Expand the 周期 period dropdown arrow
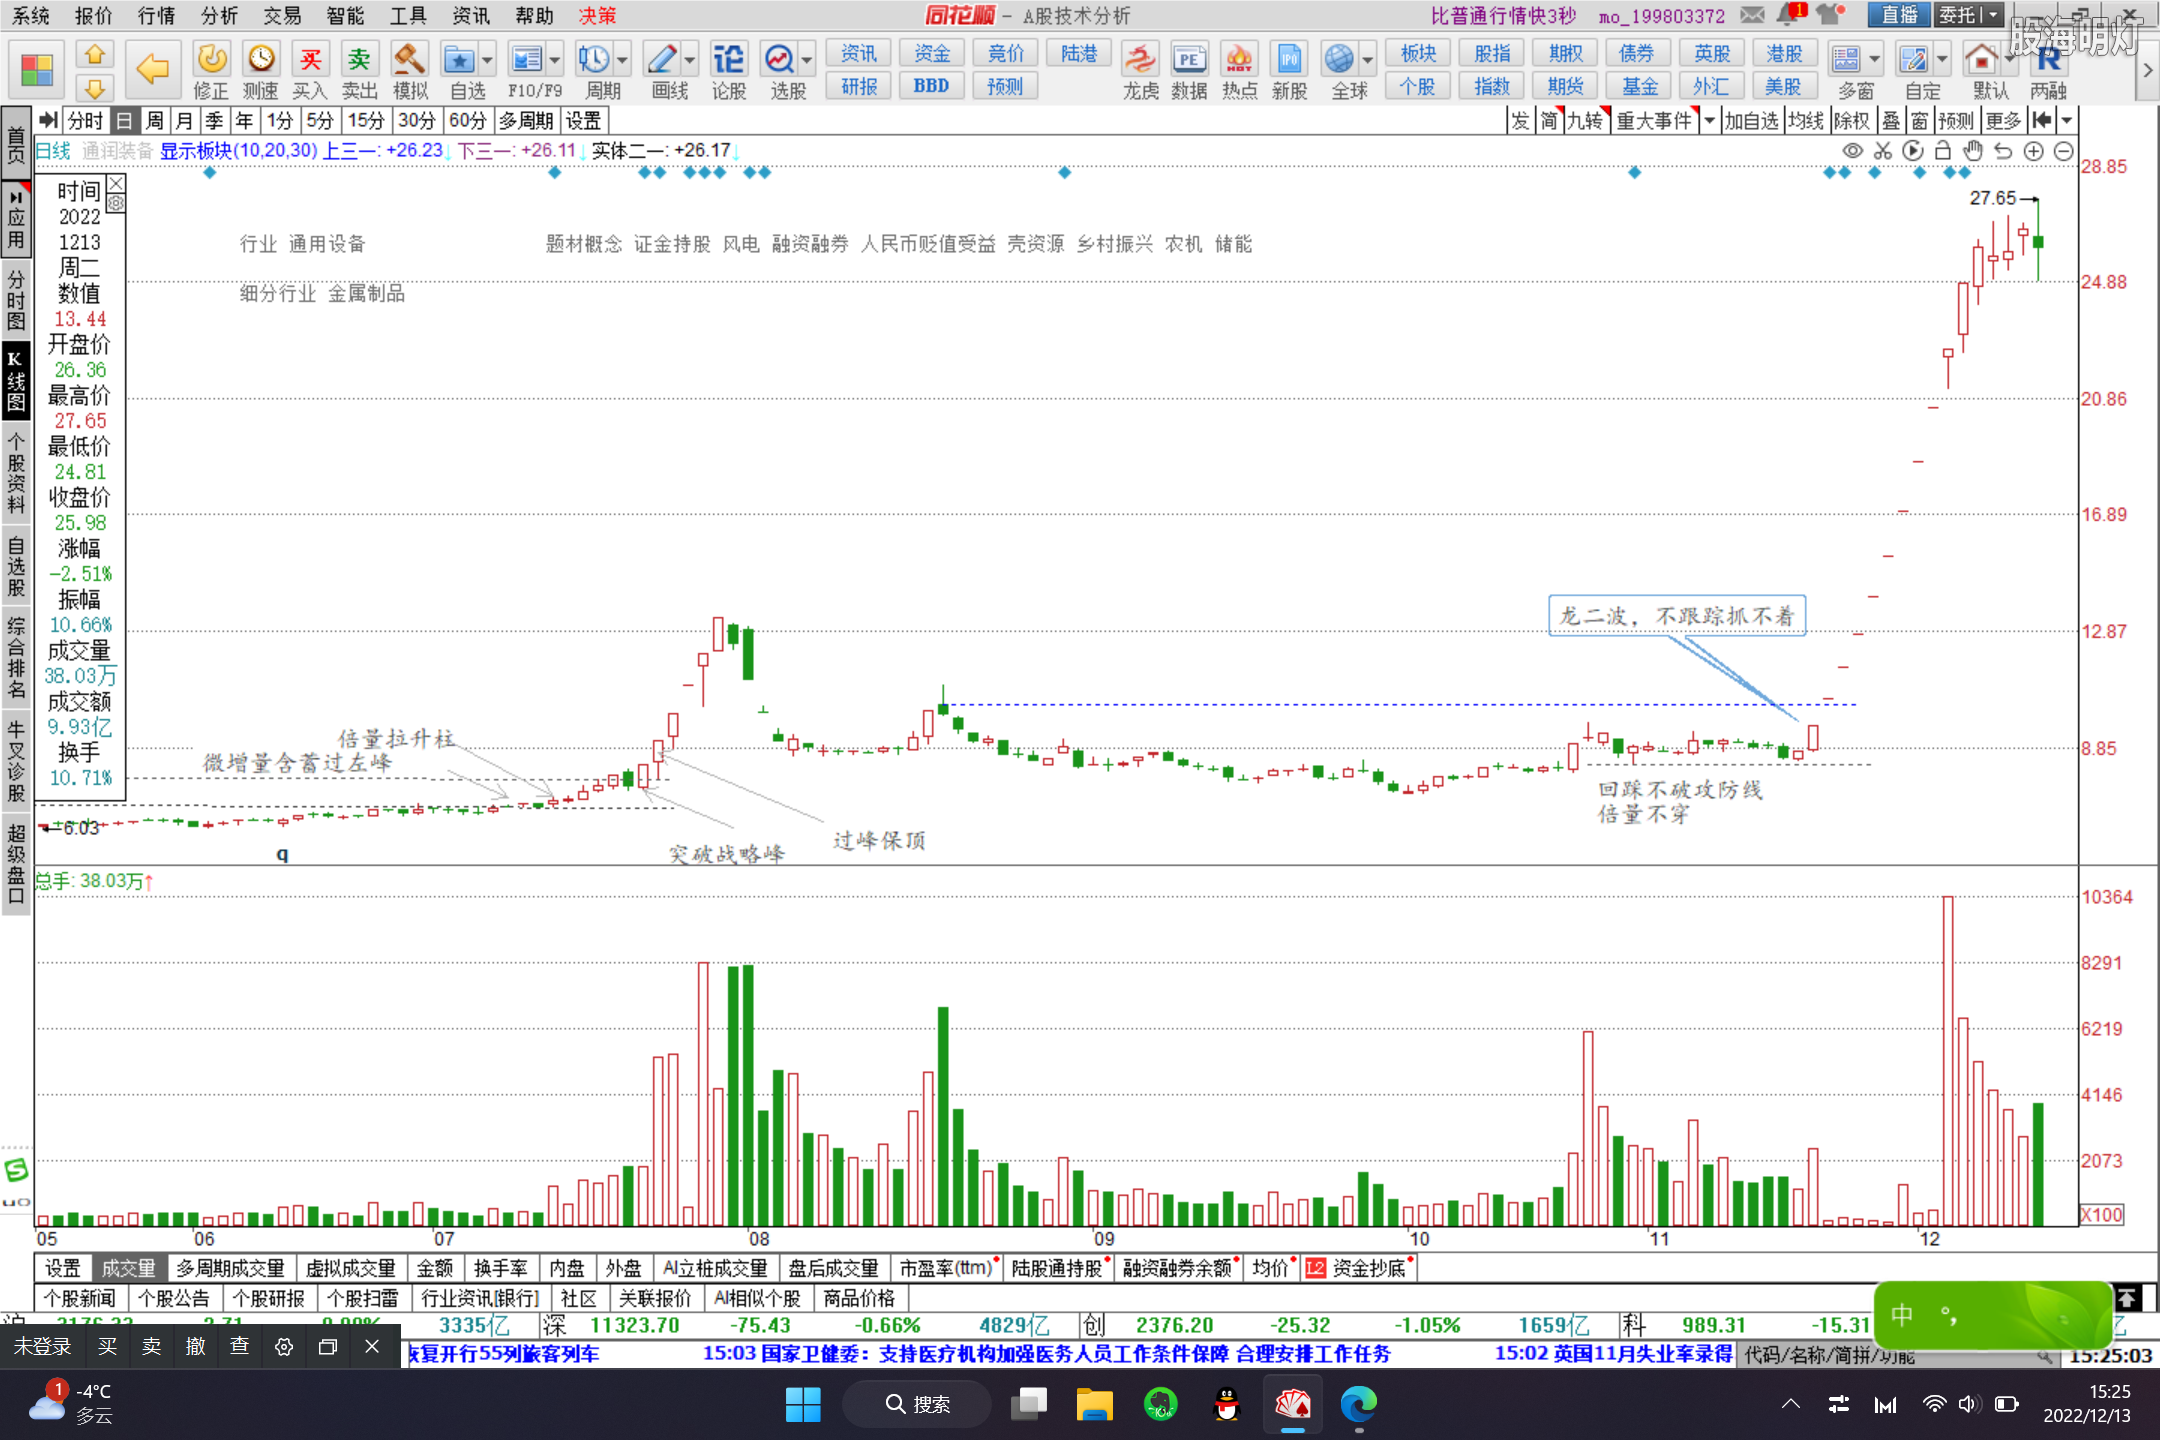 pos(622,60)
